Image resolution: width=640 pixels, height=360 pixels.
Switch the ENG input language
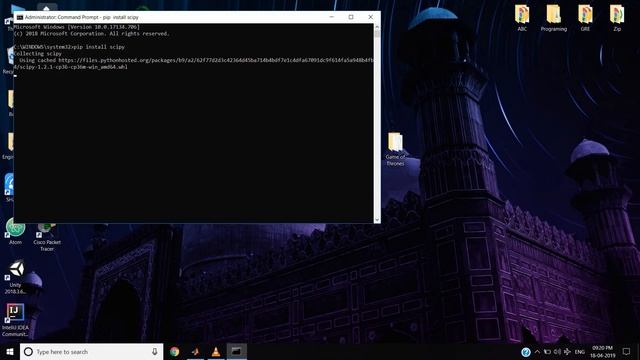coord(580,352)
